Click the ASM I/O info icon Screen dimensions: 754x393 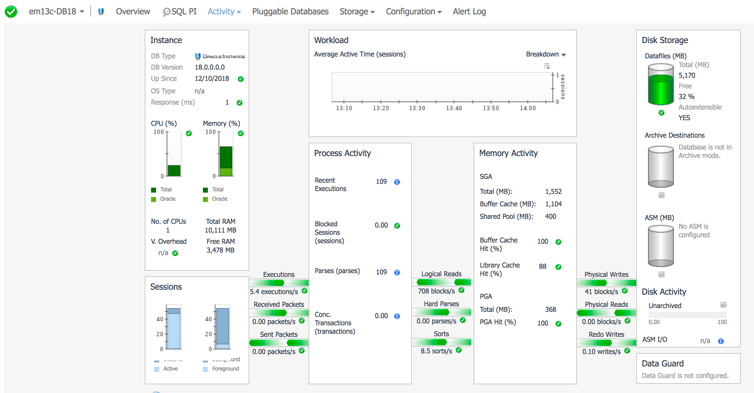coord(721,341)
